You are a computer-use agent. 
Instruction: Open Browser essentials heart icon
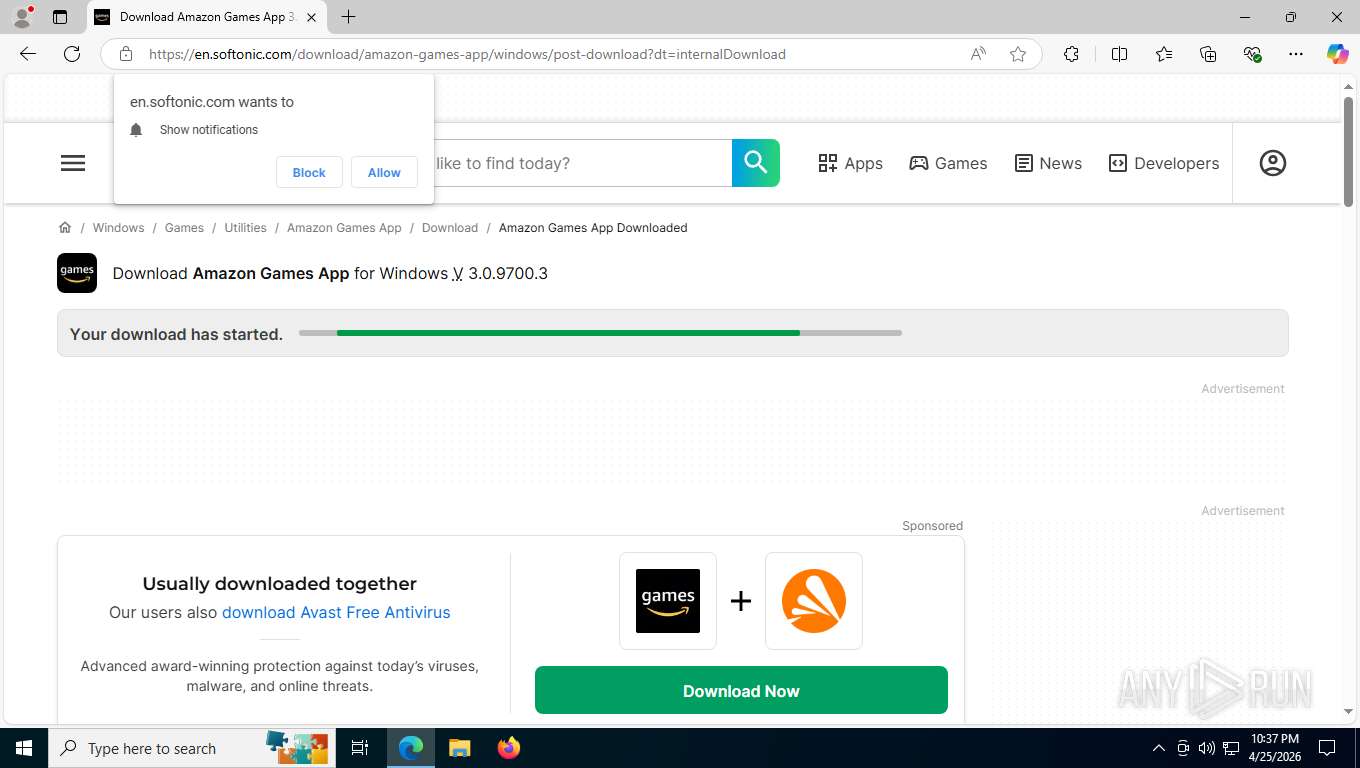[1252, 54]
